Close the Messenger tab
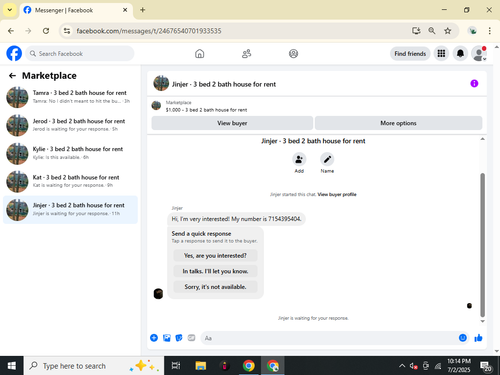The width and height of the screenshot is (500, 375). (125, 10)
